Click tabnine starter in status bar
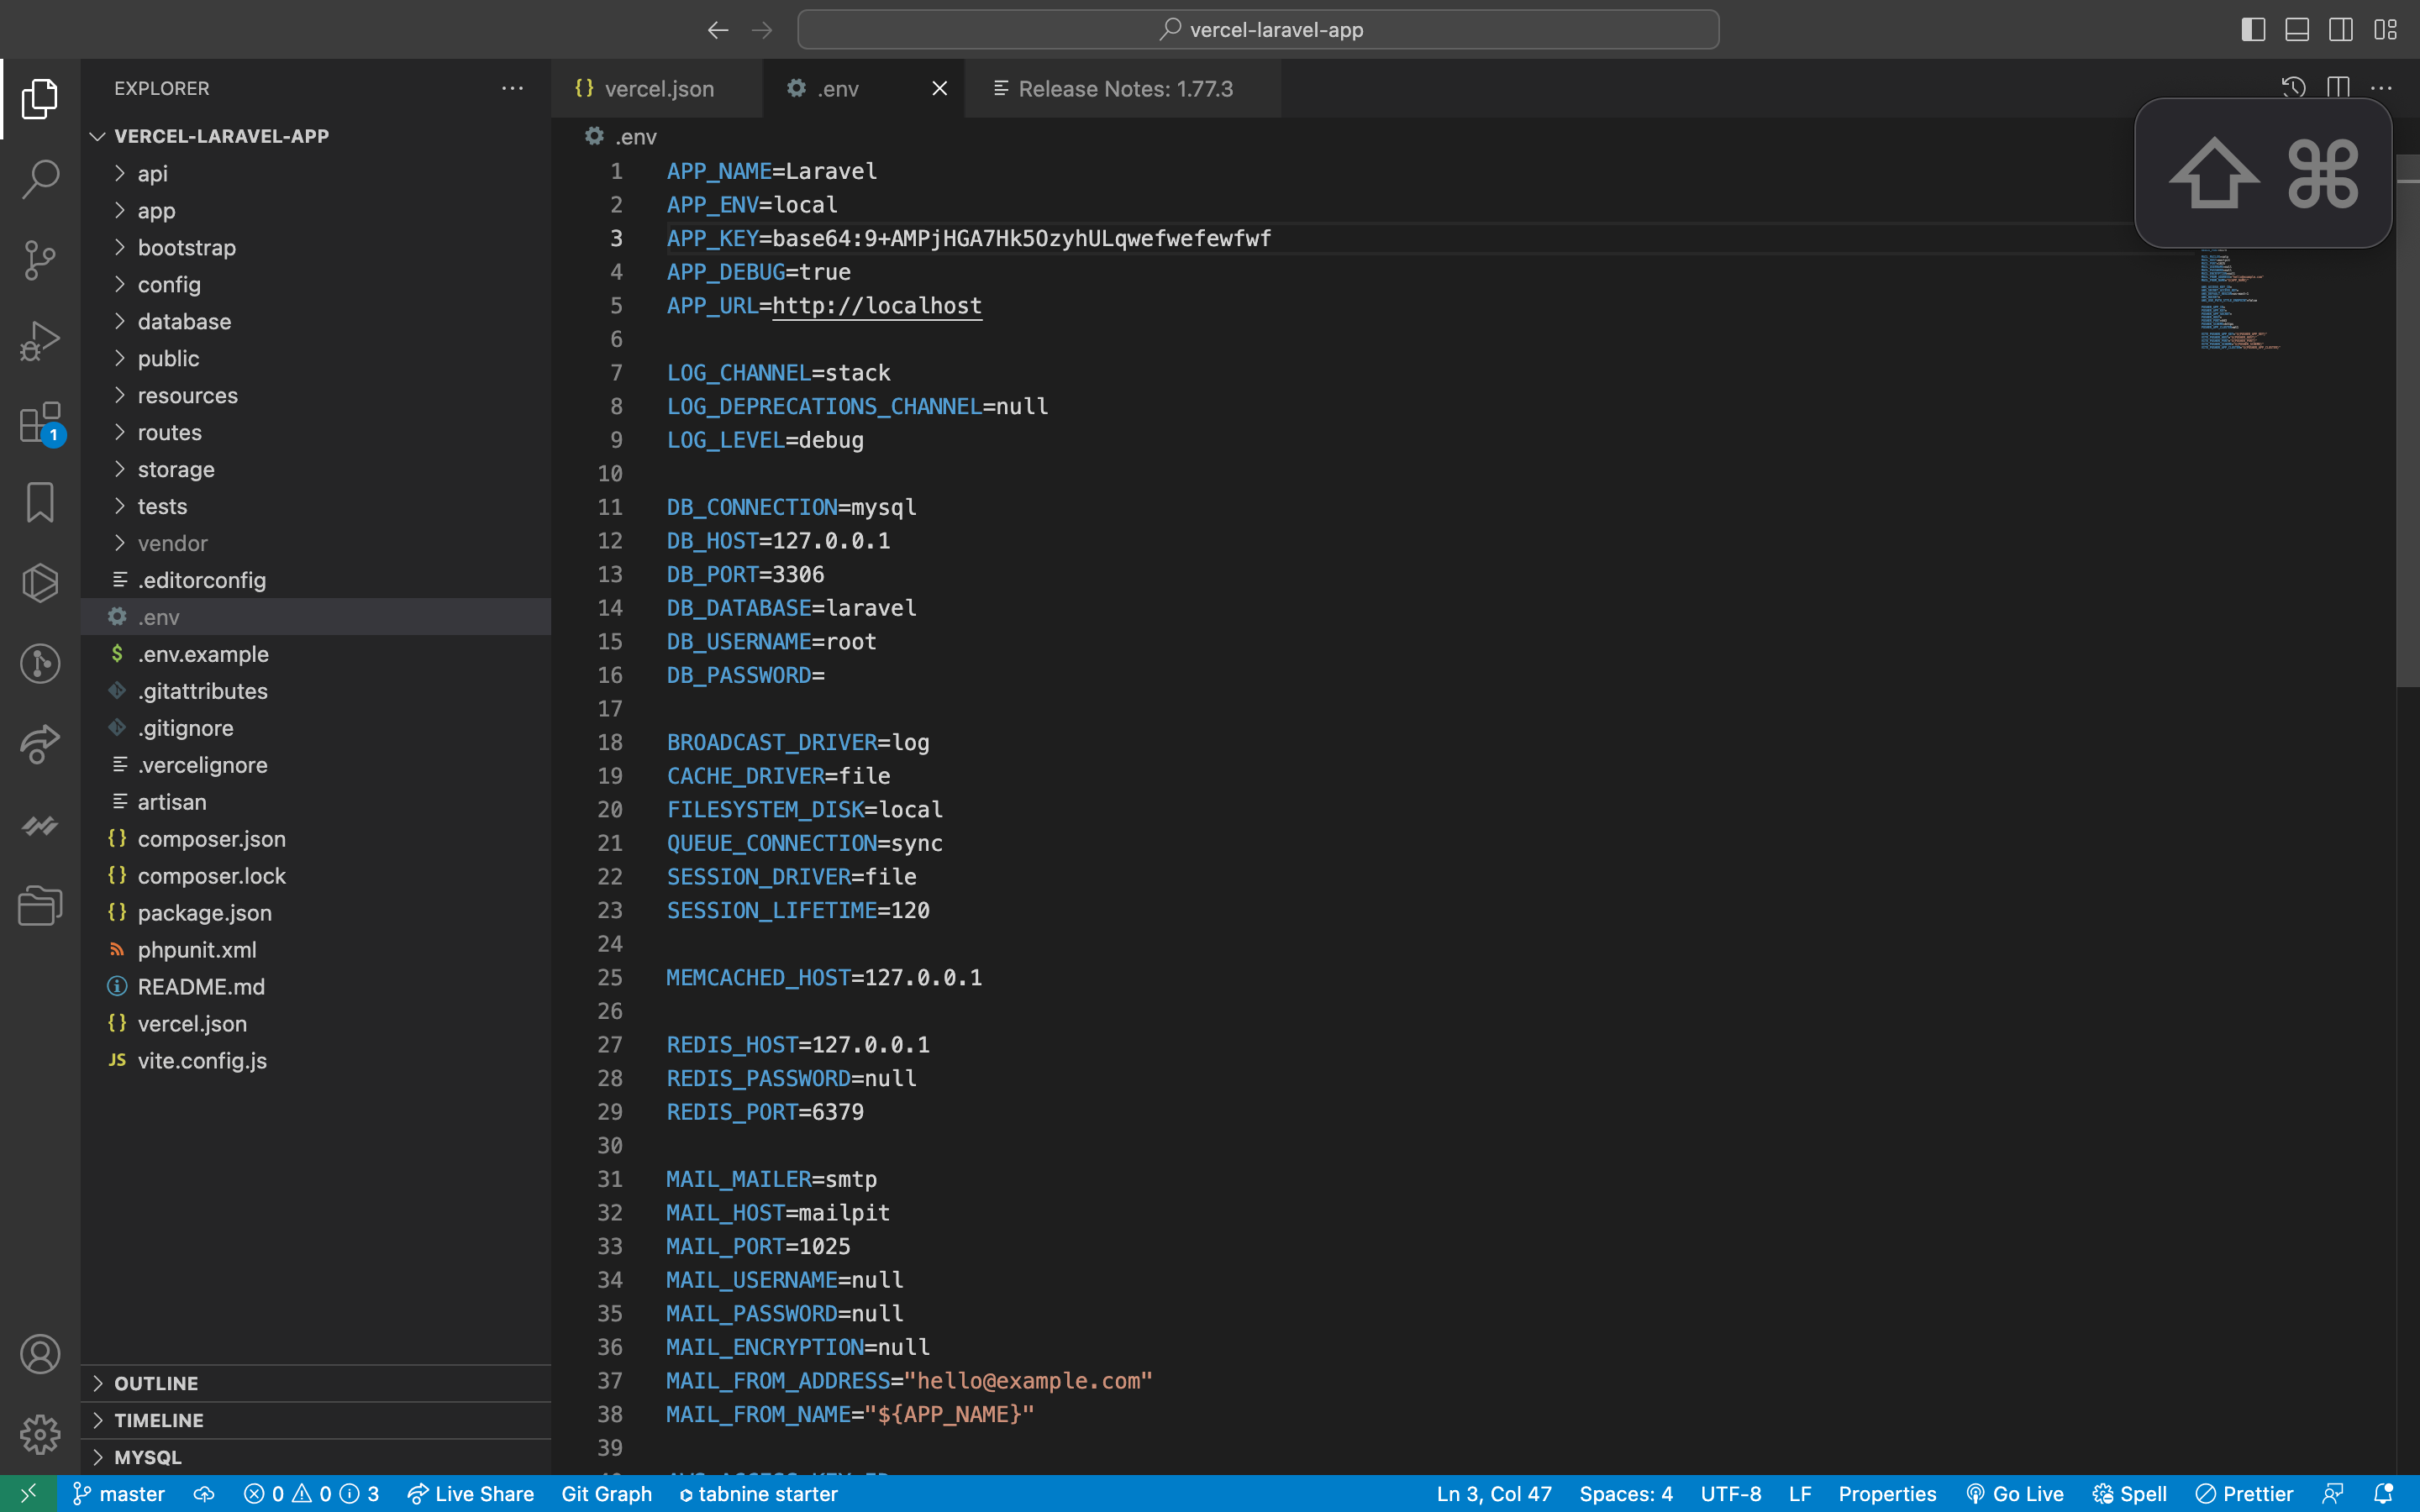 [x=757, y=1494]
